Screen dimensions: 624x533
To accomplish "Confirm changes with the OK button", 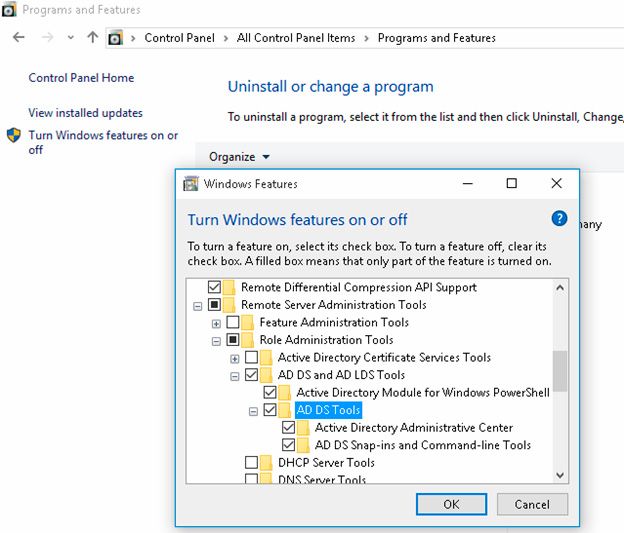I will click(x=451, y=504).
